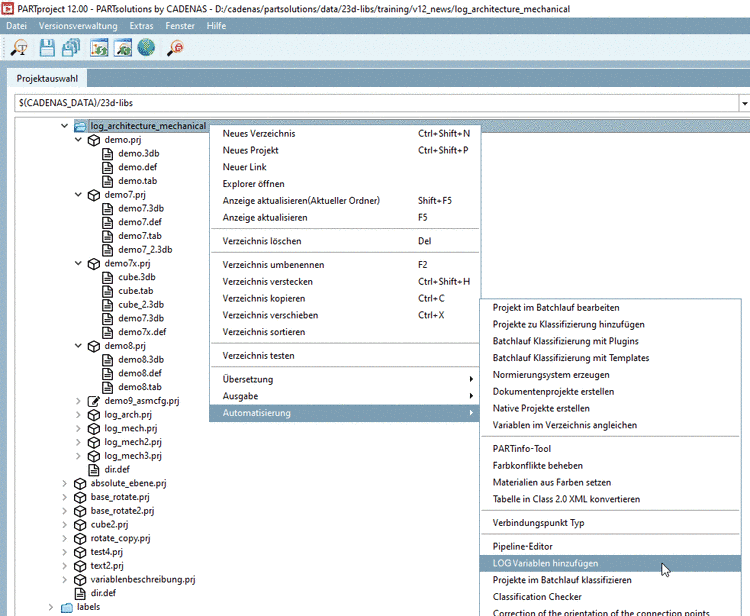750x616 pixels.
Task: Collapse the demo.prj tree node
Action: tap(78, 140)
